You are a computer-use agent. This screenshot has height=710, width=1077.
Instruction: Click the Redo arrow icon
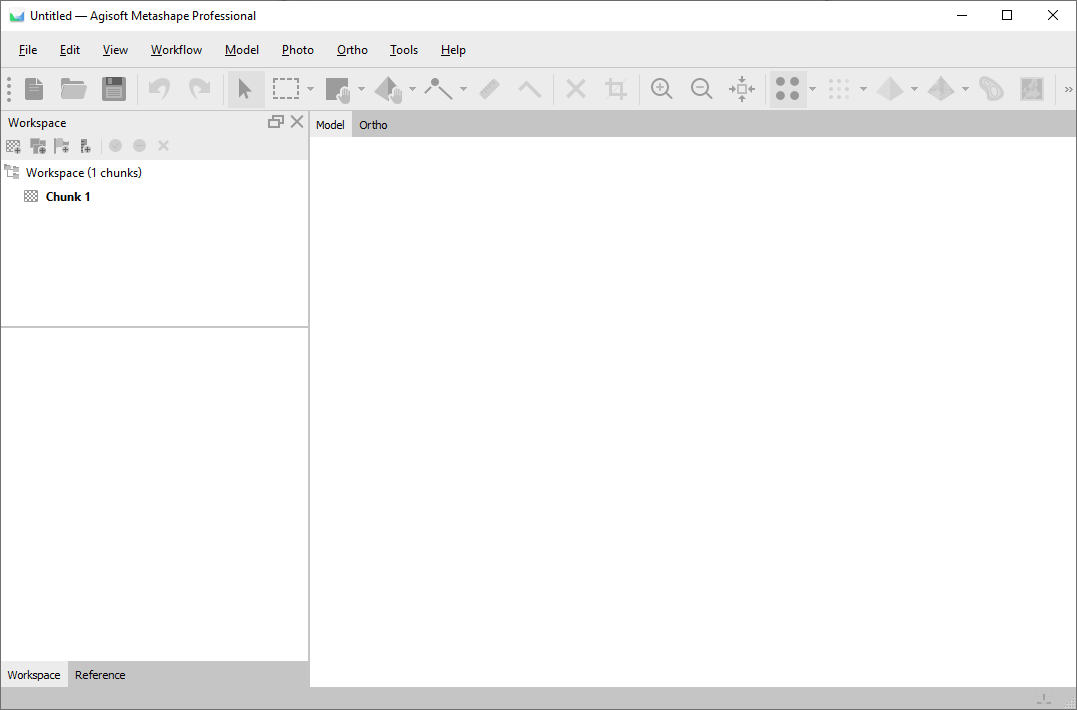coord(199,89)
